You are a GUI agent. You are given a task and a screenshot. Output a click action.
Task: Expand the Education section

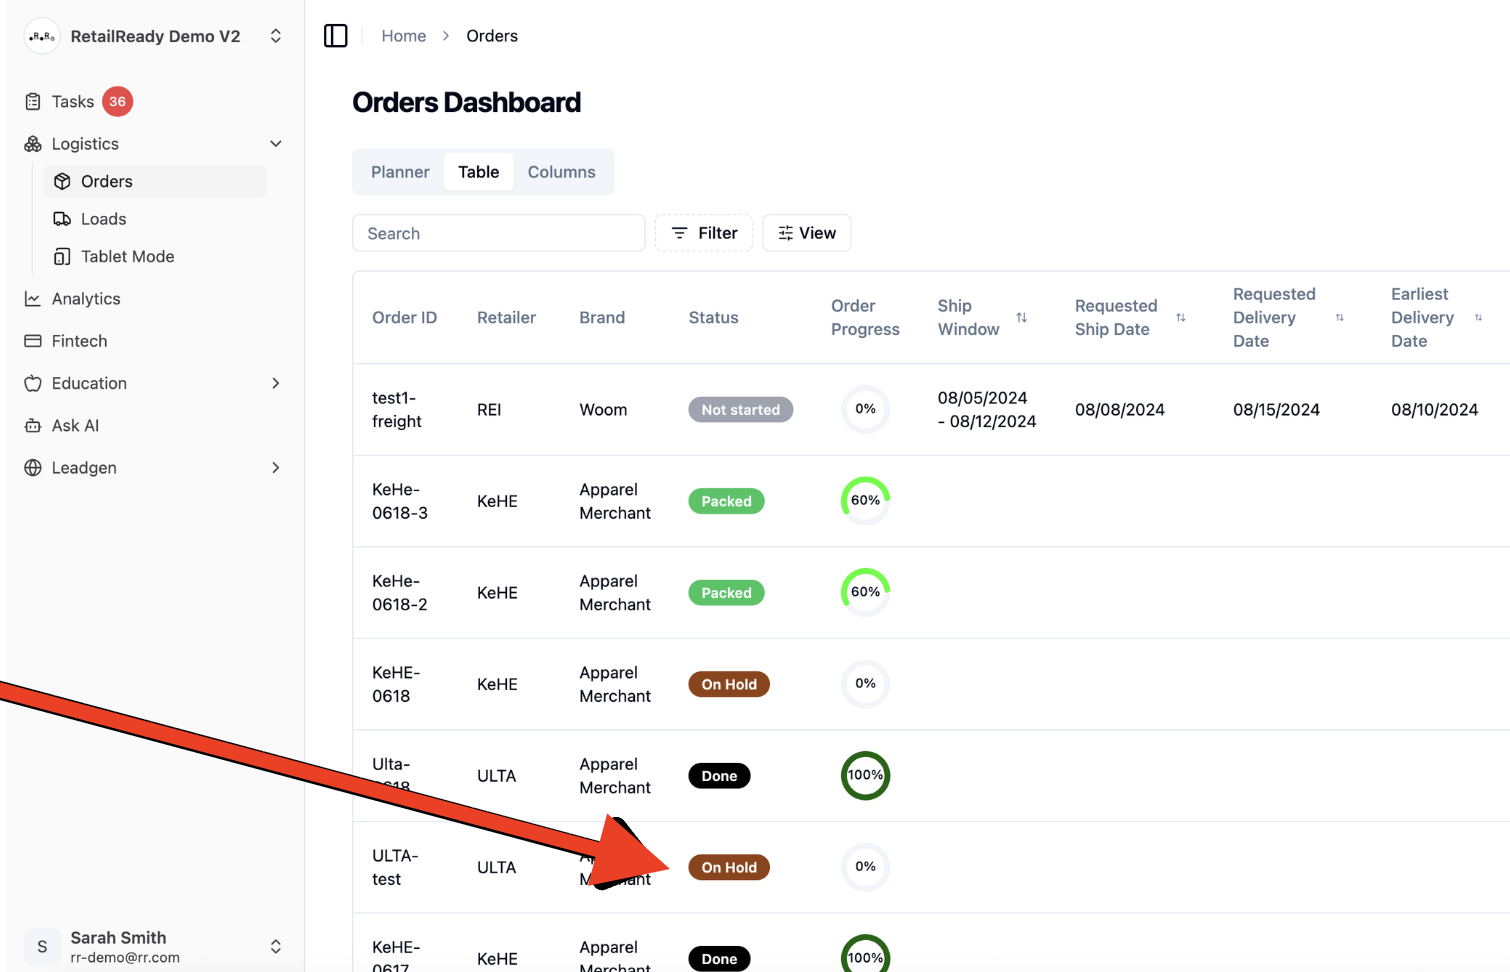[x=276, y=383]
